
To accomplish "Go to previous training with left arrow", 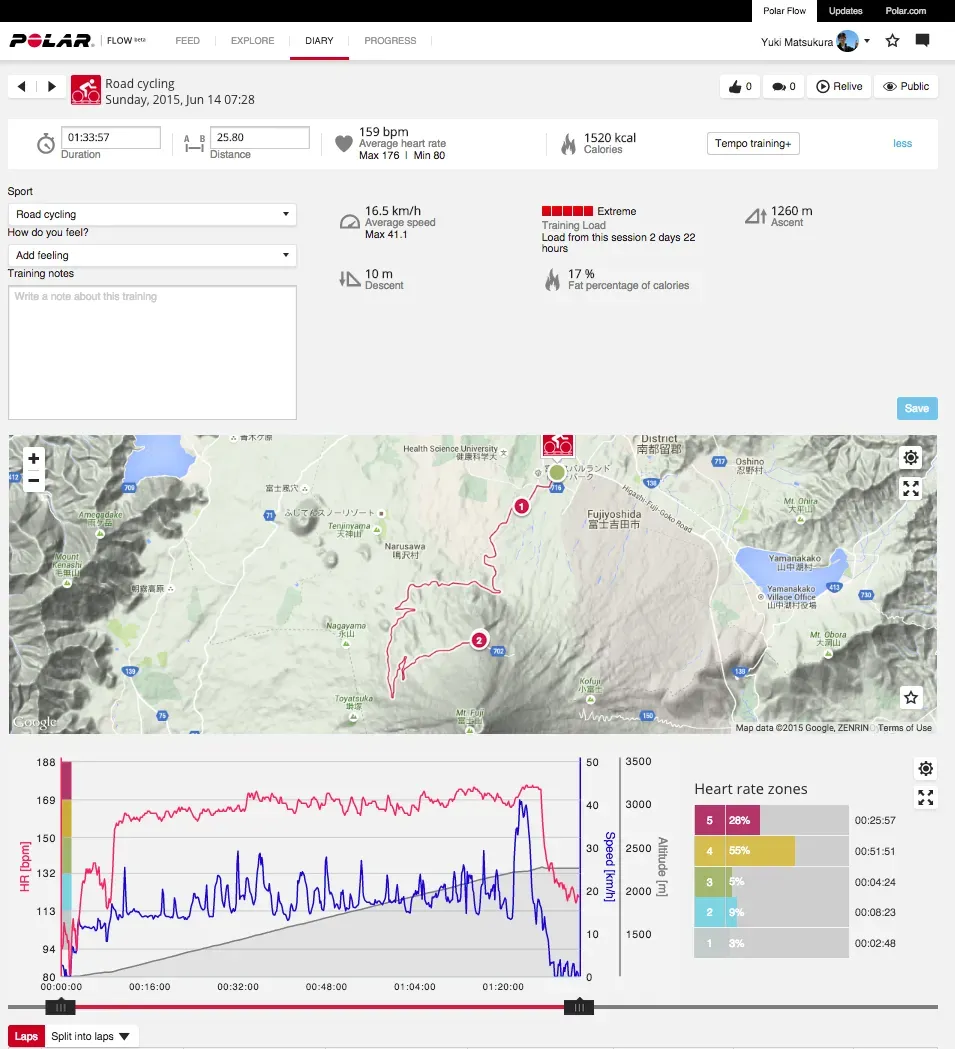I will (22, 87).
